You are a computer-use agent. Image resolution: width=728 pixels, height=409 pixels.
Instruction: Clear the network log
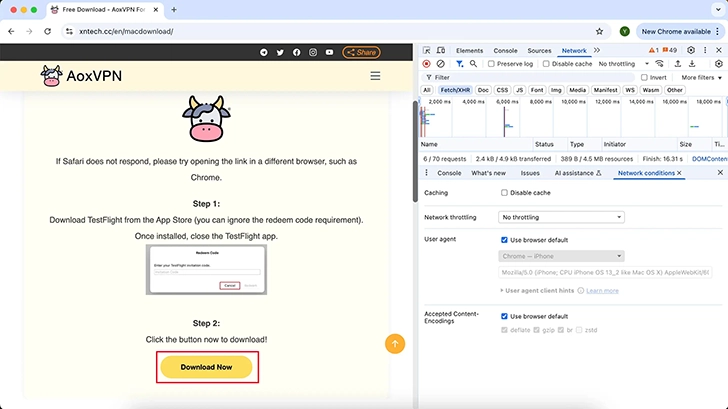[441, 63]
